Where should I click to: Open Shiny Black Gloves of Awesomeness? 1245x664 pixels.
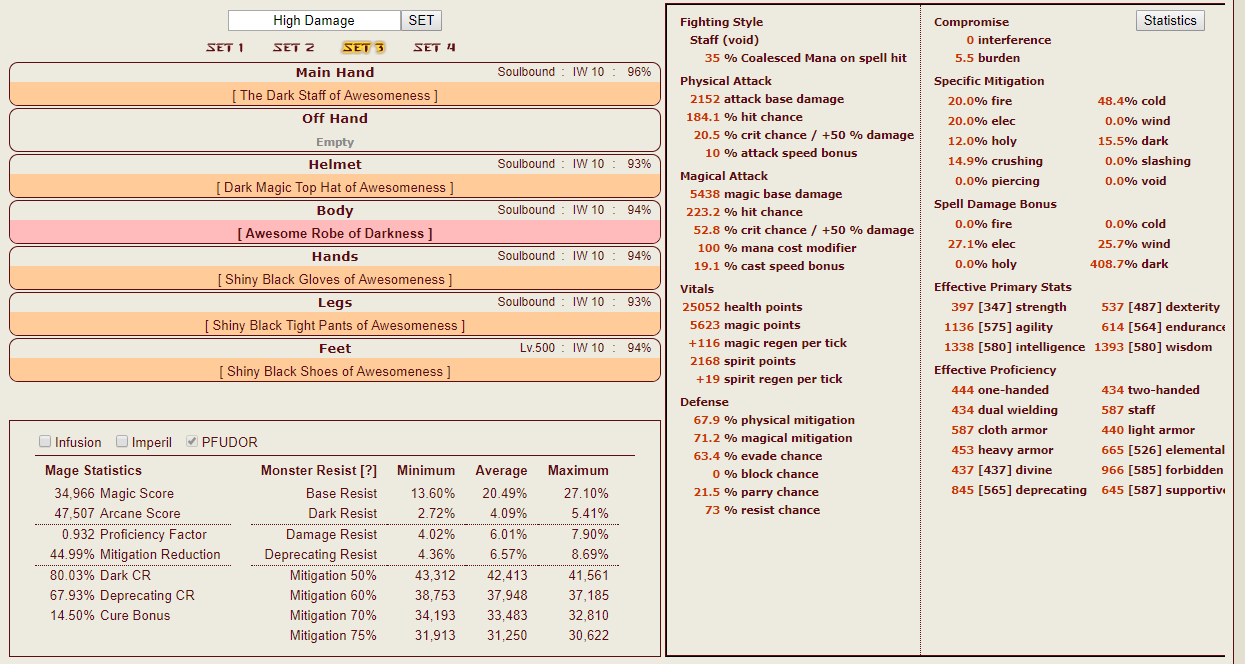coord(335,280)
